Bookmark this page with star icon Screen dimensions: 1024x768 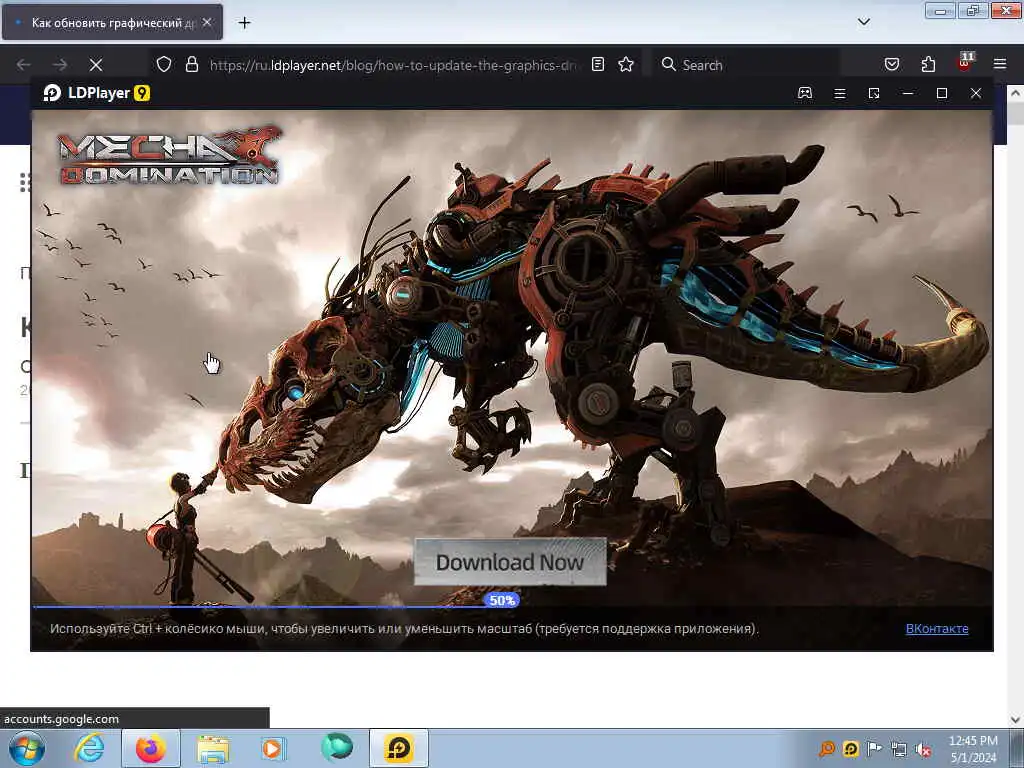point(626,64)
